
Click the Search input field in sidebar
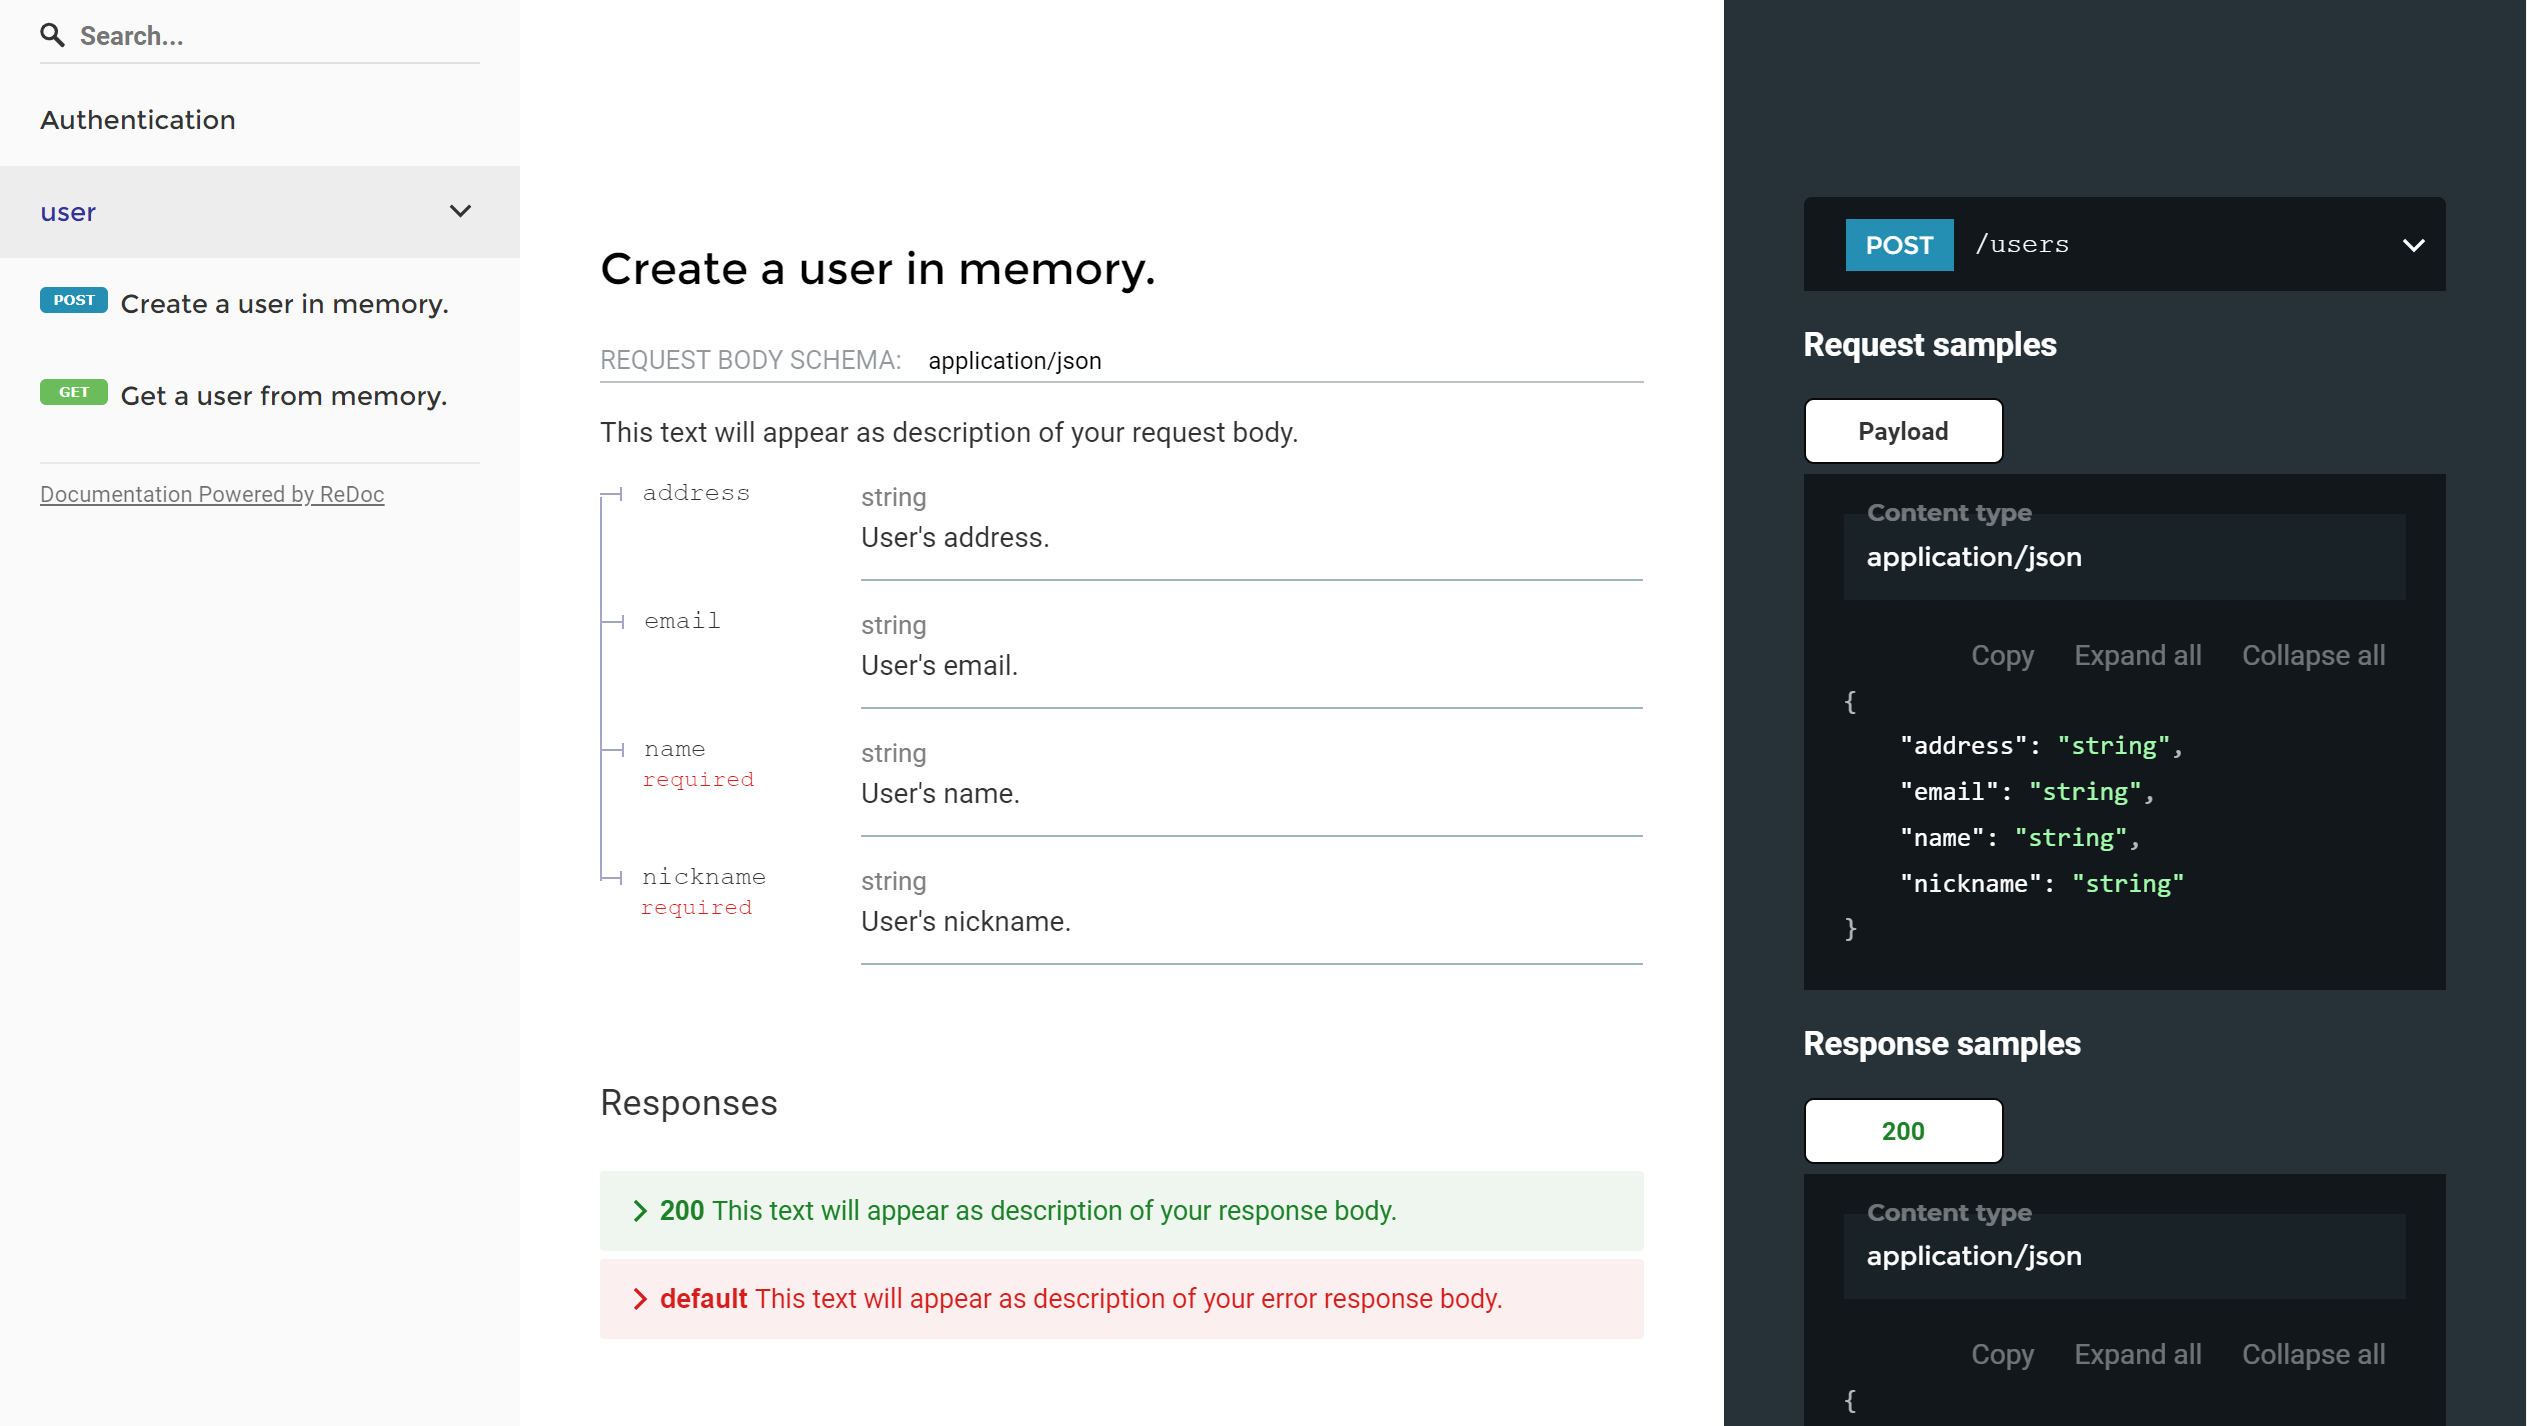(260, 35)
